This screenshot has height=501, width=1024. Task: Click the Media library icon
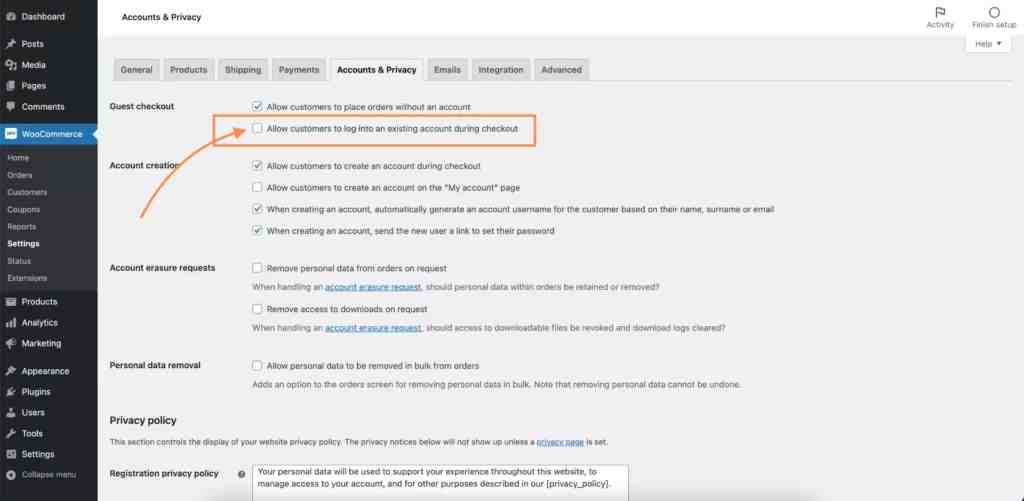point(10,65)
